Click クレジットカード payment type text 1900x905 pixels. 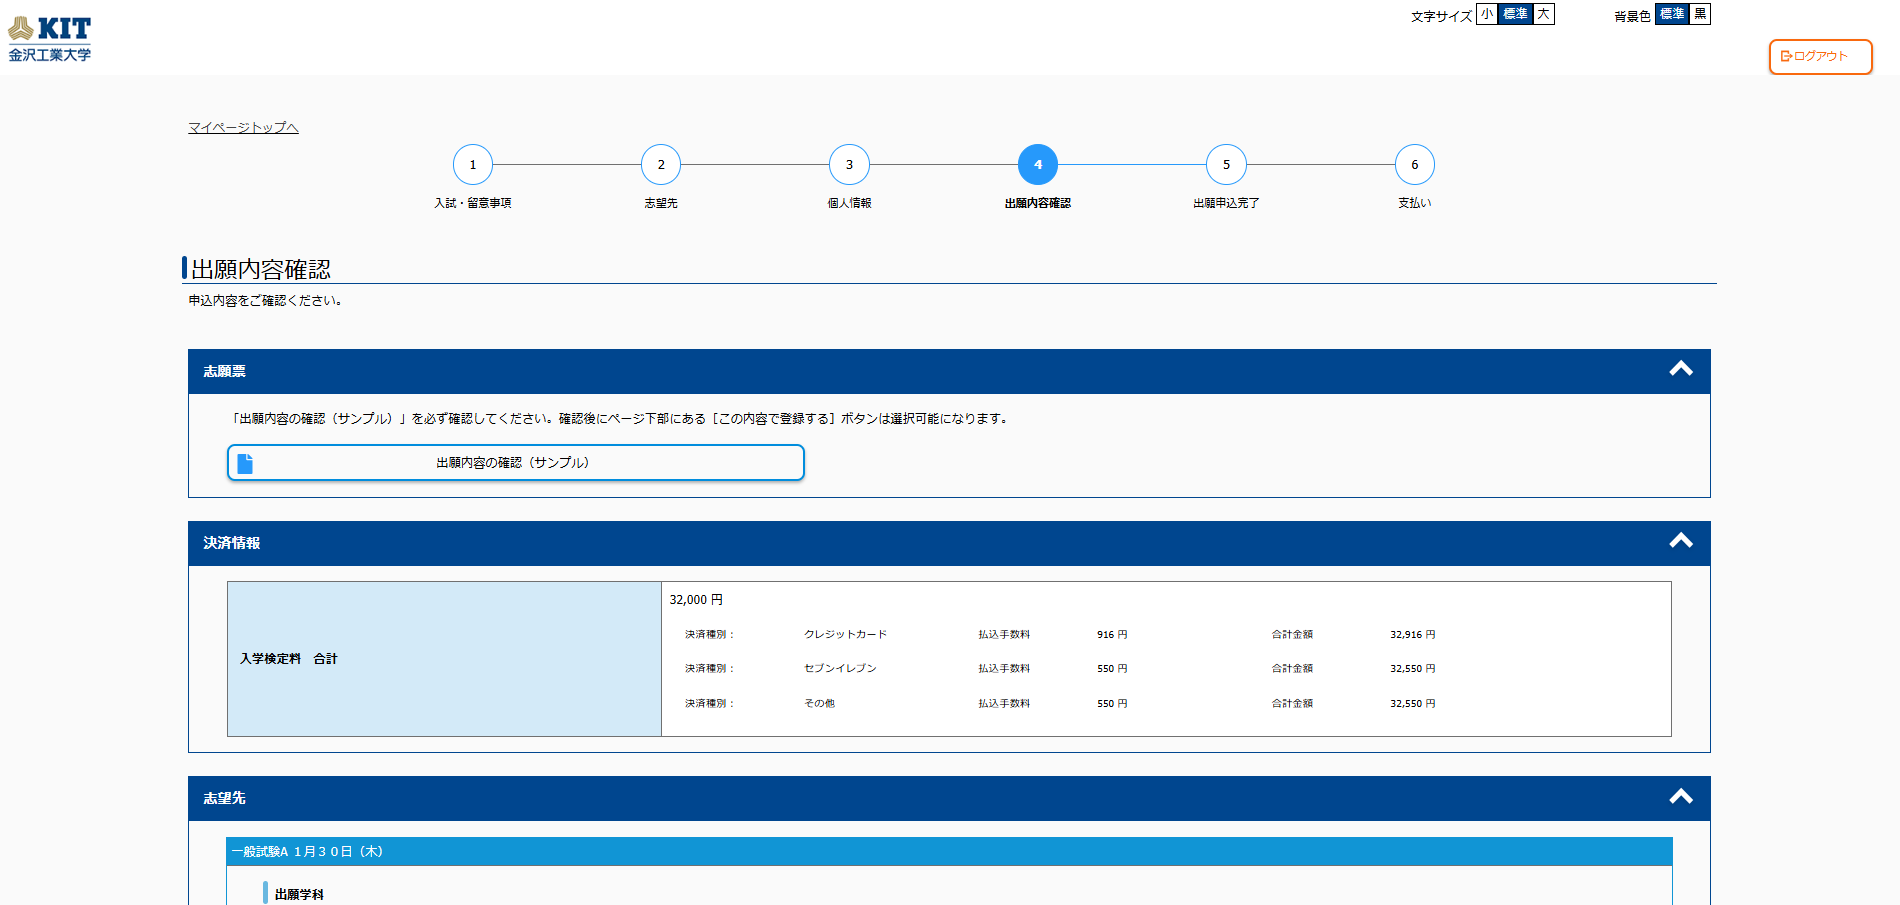click(x=845, y=634)
